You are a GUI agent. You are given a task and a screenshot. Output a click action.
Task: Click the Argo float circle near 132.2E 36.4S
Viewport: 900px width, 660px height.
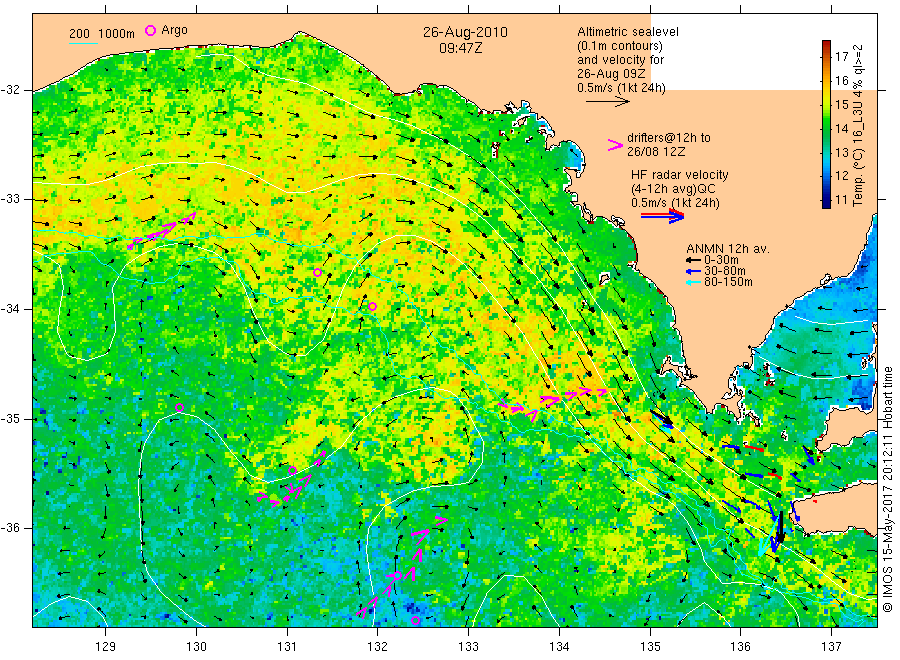[397, 576]
